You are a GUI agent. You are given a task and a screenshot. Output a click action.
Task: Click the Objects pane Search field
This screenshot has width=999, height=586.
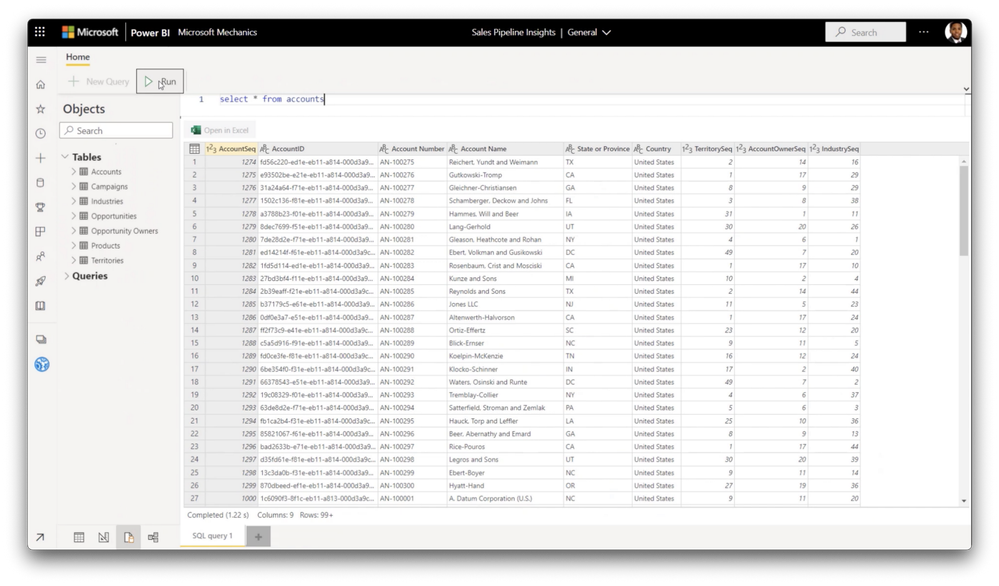(116, 130)
